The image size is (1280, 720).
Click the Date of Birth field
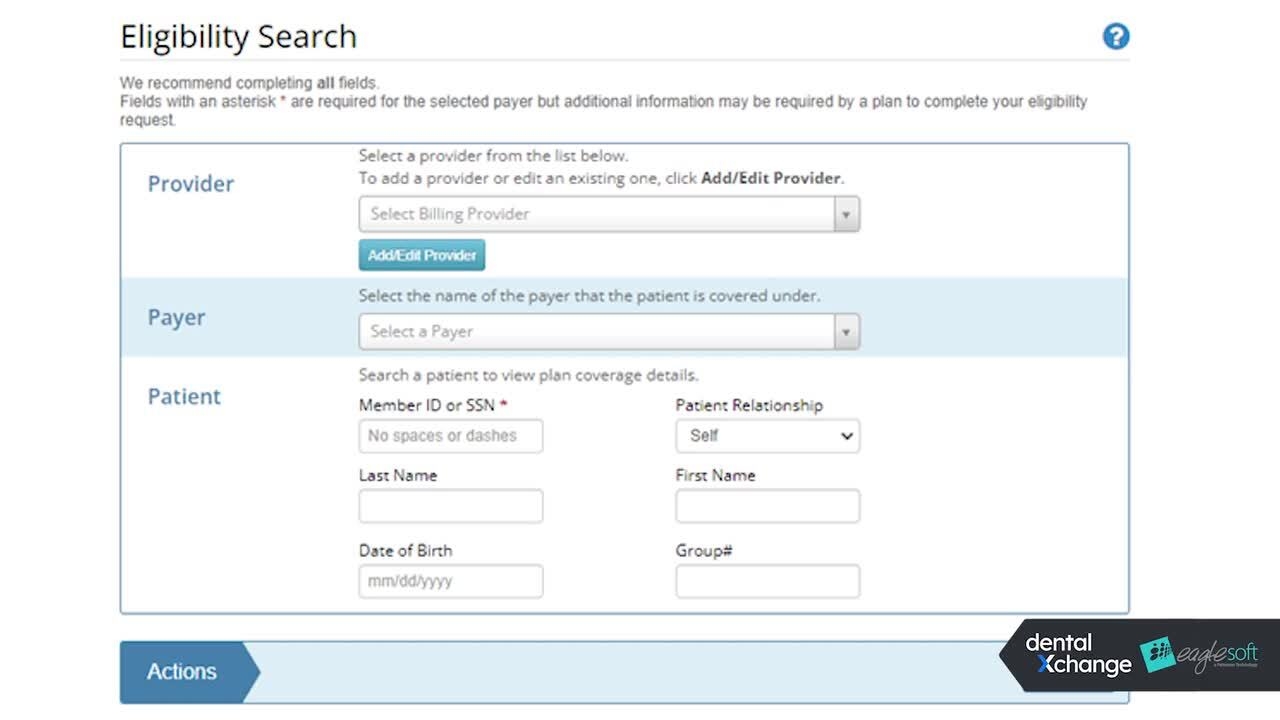(x=450, y=581)
